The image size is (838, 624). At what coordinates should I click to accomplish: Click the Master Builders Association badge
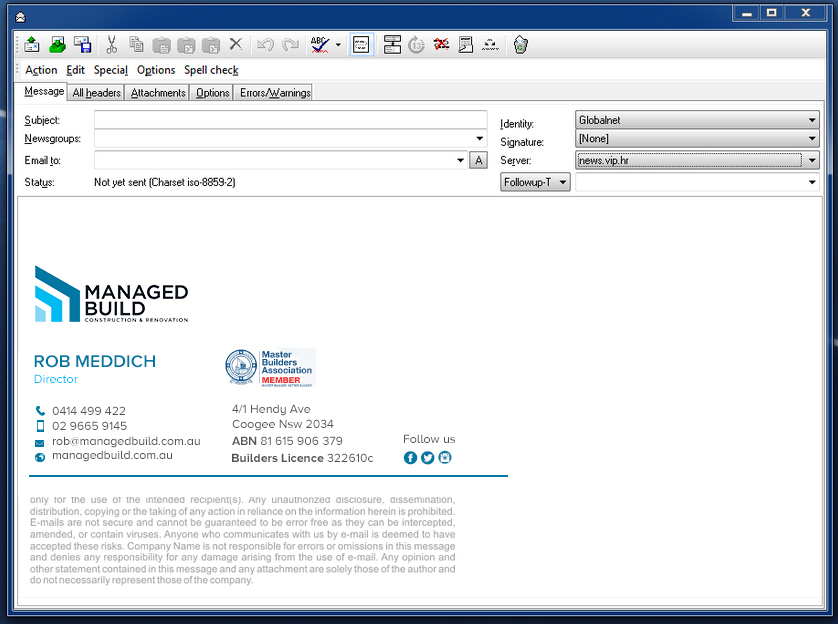pyautogui.click(x=270, y=368)
